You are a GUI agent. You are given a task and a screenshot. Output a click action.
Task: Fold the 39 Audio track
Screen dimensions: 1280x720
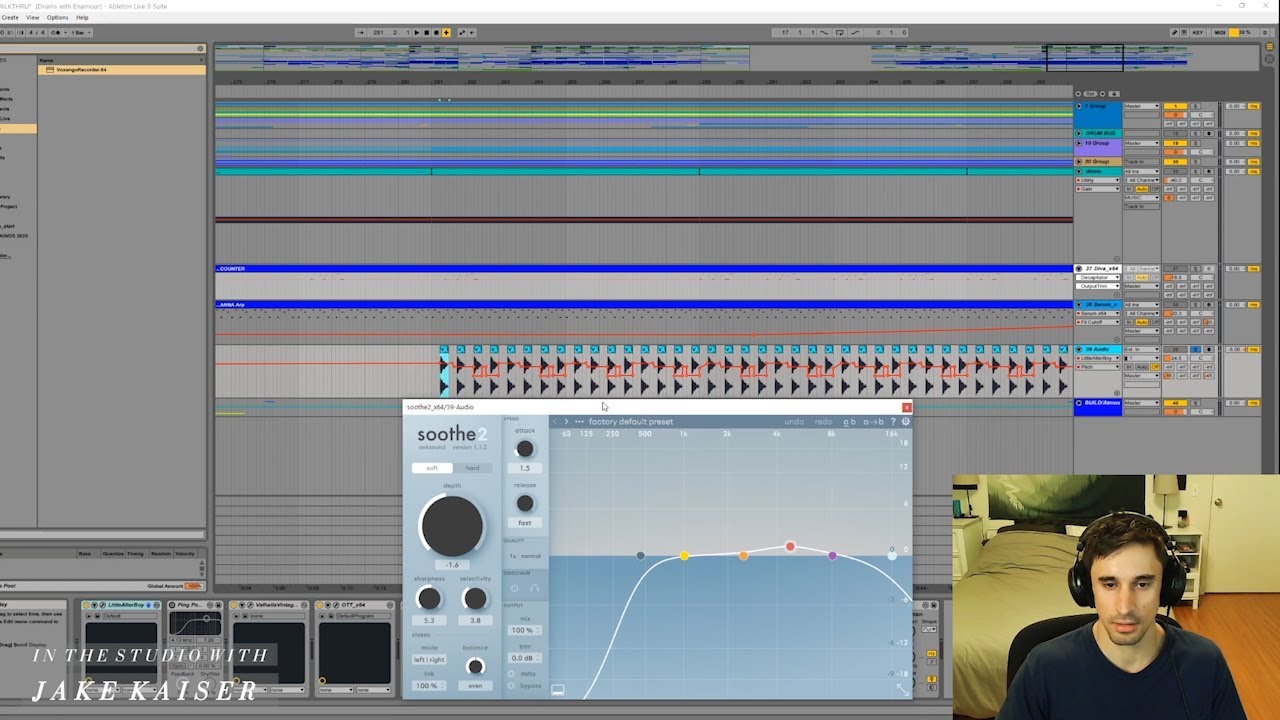click(x=1079, y=349)
